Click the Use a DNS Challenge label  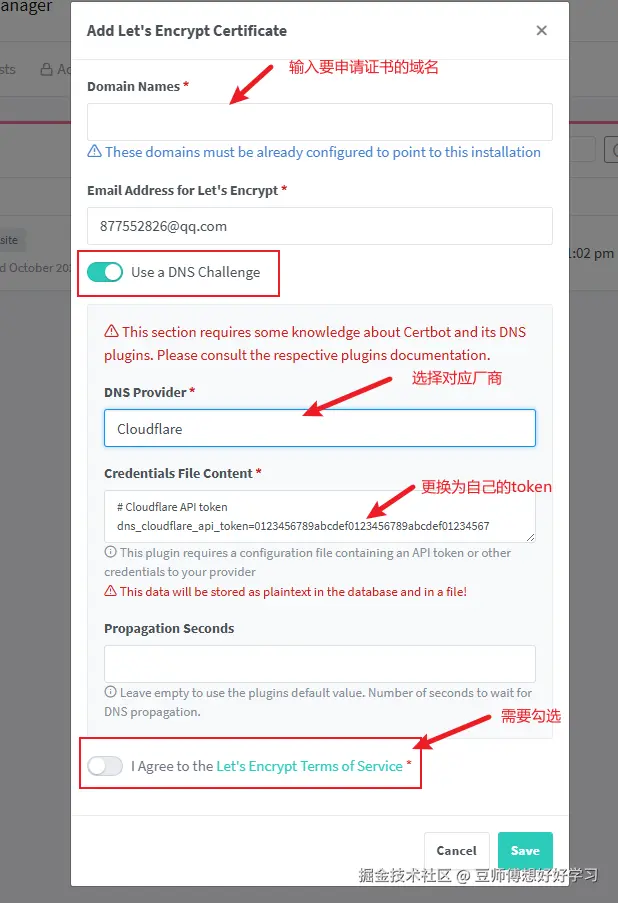pos(196,272)
